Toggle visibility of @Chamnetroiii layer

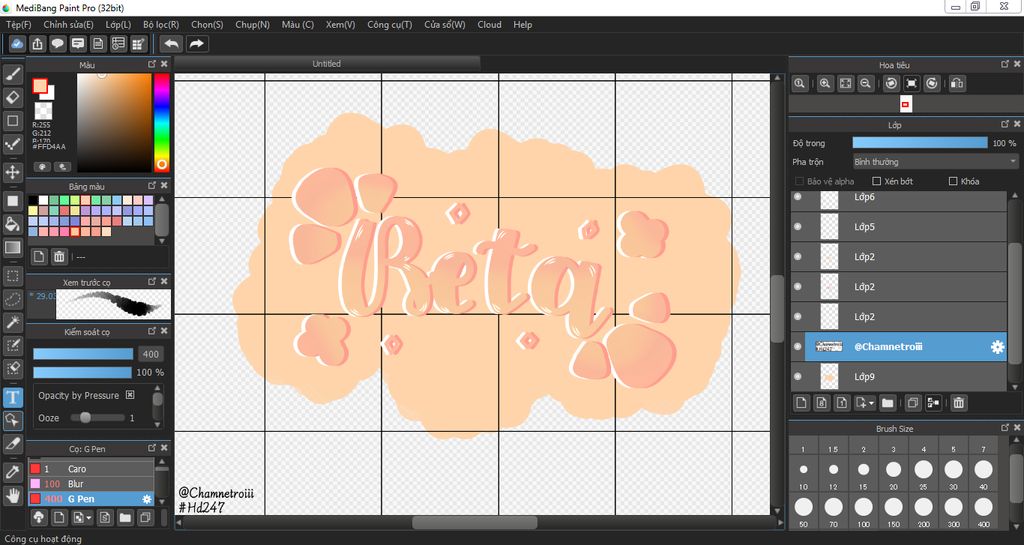[x=797, y=347]
